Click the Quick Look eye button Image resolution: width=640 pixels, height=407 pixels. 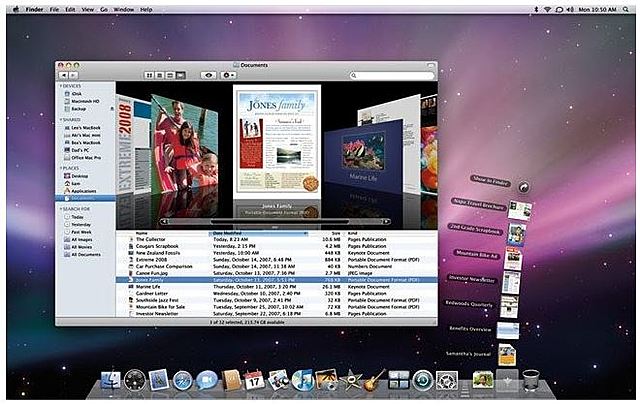click(x=209, y=76)
